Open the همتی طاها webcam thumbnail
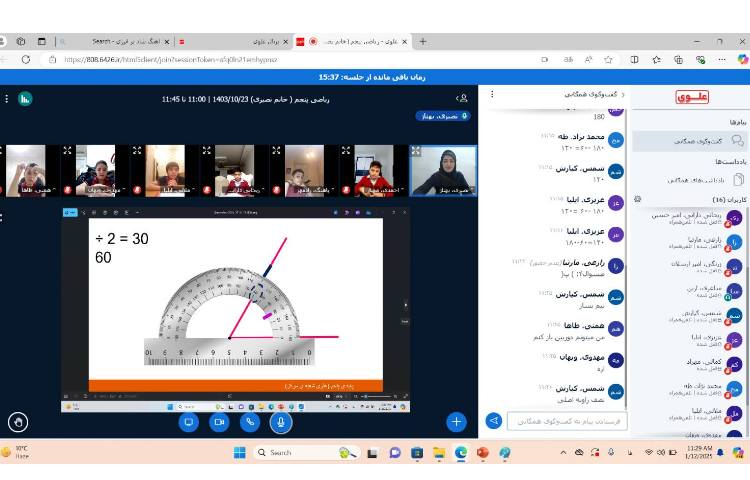The image size is (750, 480). (27, 171)
